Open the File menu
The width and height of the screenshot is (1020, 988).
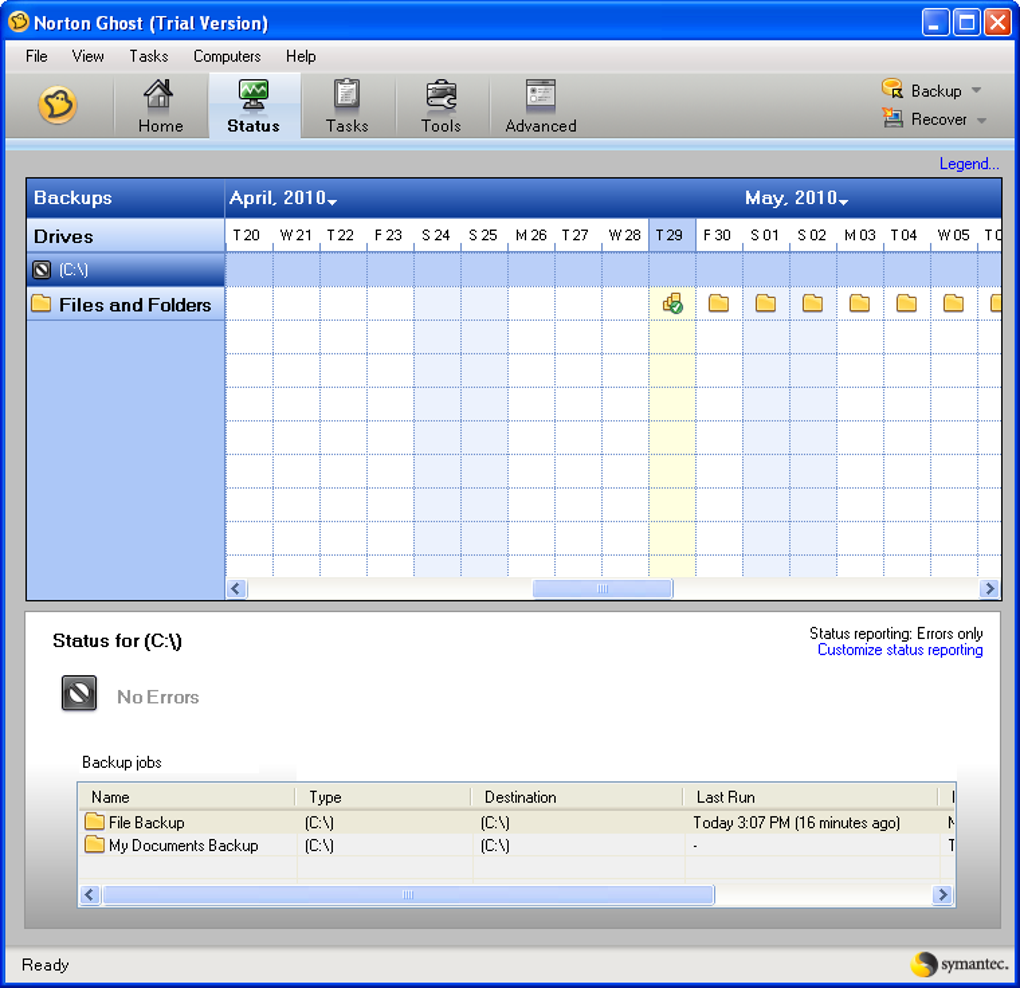click(x=36, y=57)
